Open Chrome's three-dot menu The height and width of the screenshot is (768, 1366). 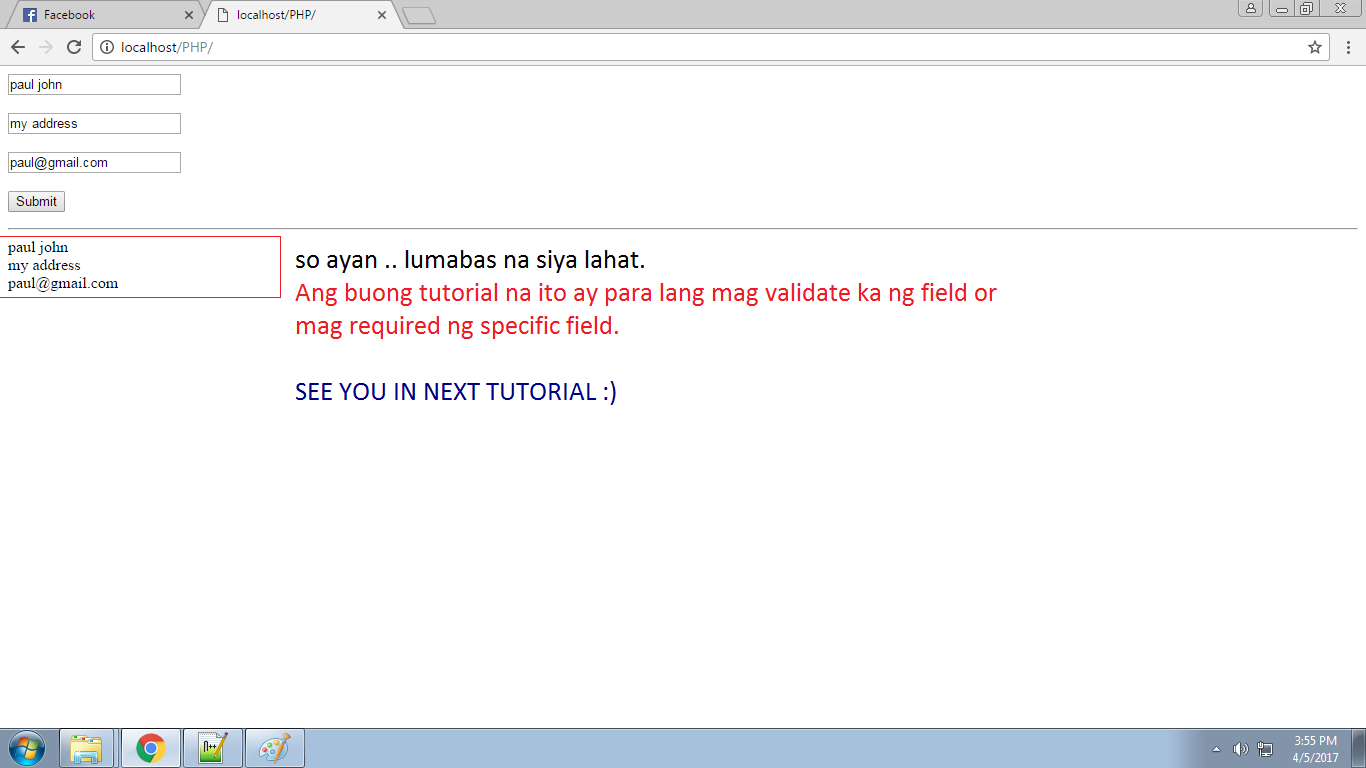click(x=1349, y=46)
